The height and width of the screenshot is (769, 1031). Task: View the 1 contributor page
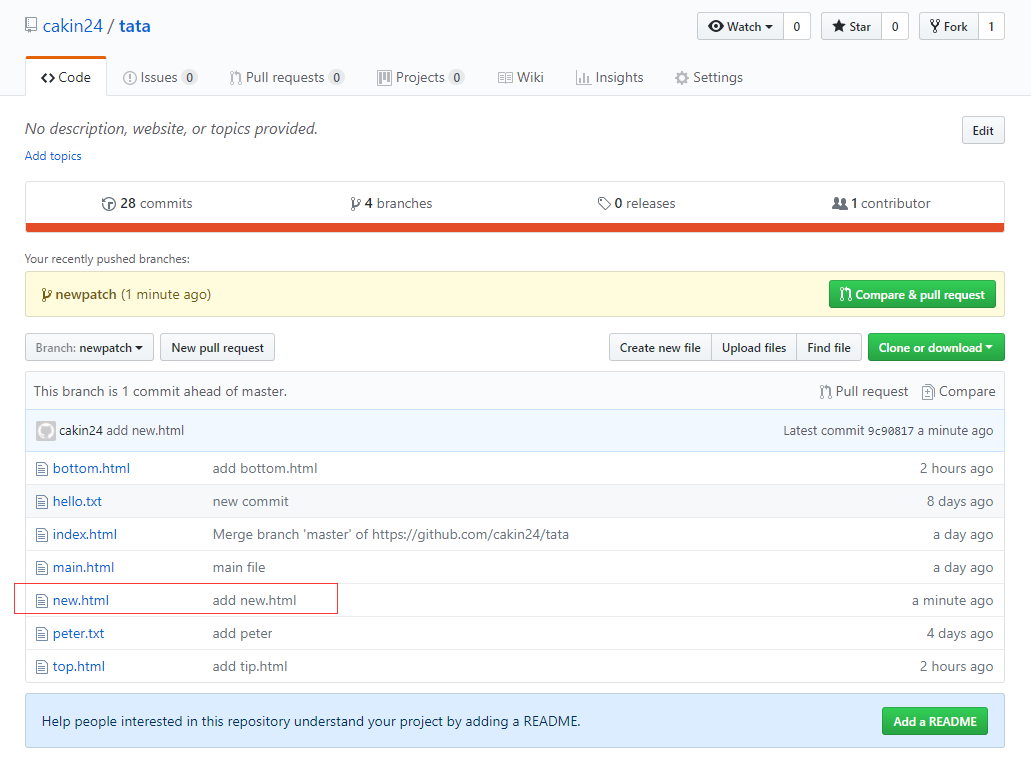tap(881, 203)
